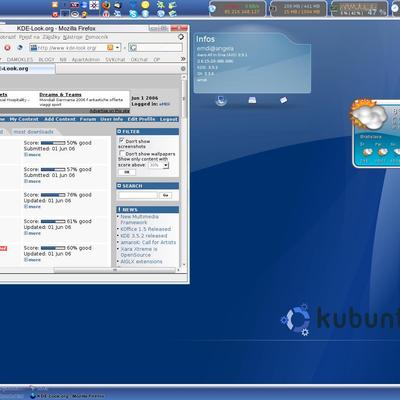Click "Edit Profile" in site navigation
Screen dimensions: 400x400
click(141, 119)
